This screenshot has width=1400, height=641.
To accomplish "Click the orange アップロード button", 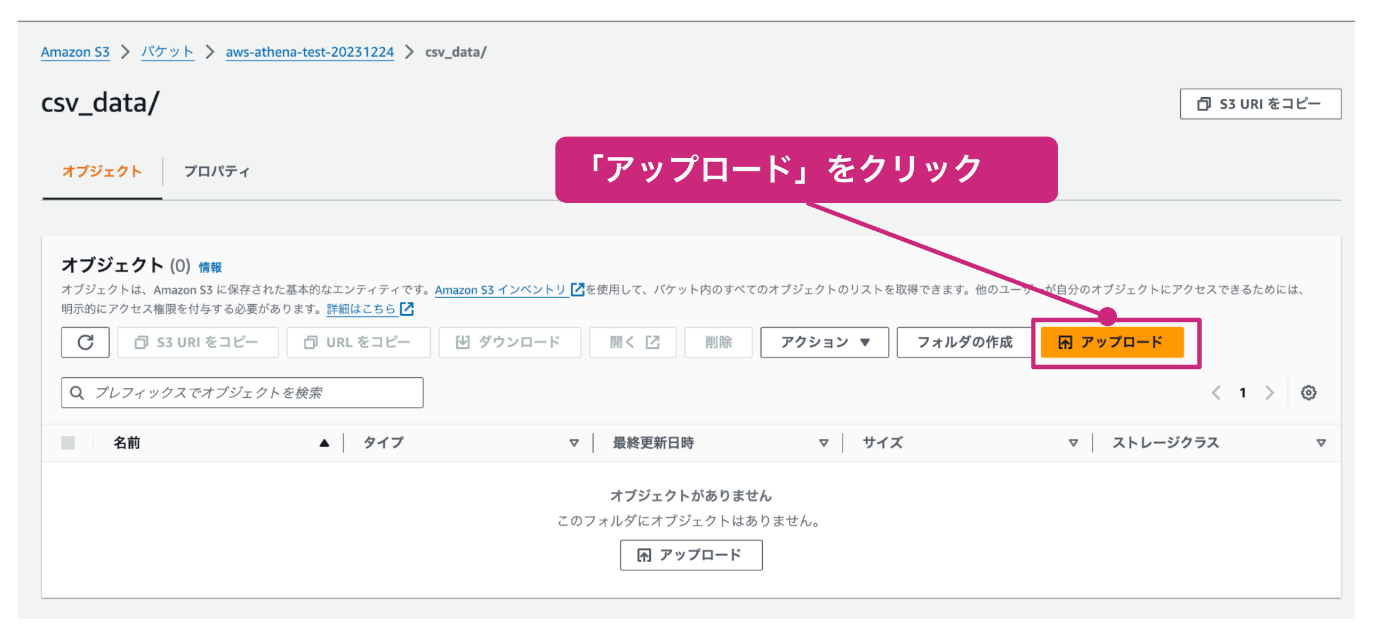I will (1112, 342).
